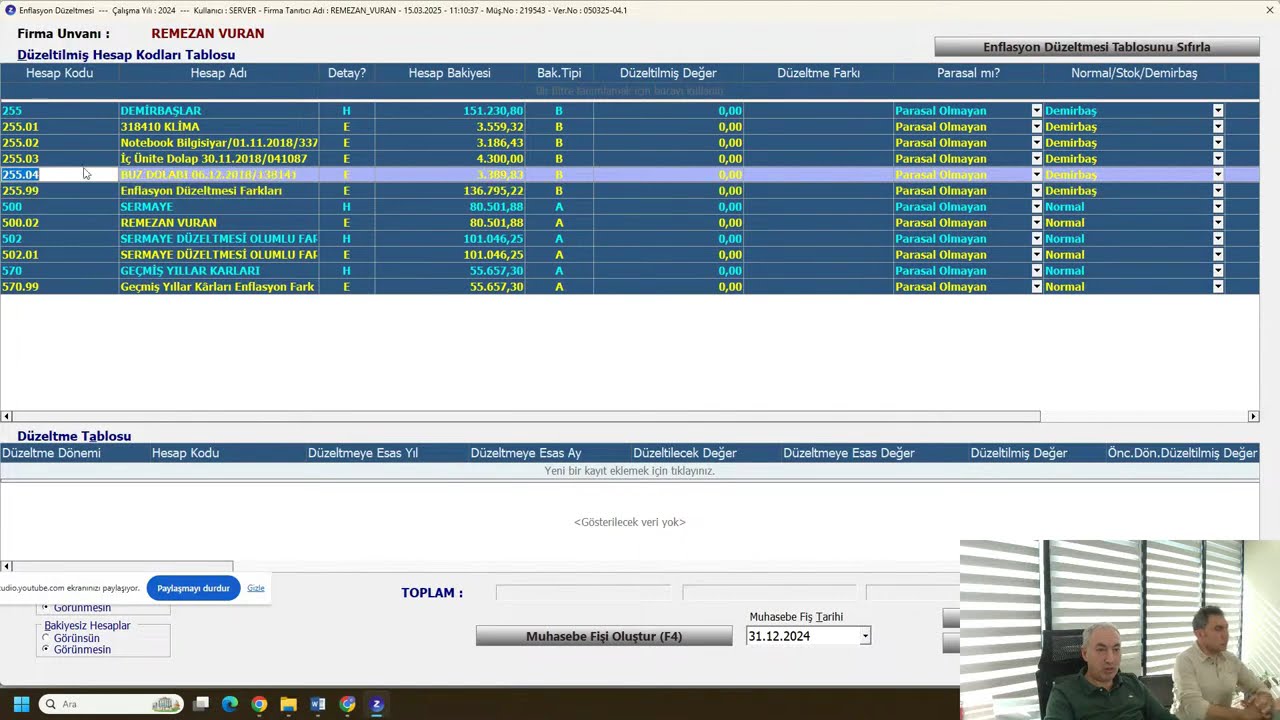Open the Chrome icon right of Word
Viewport: 1280px width, 720px height.
coord(347,704)
